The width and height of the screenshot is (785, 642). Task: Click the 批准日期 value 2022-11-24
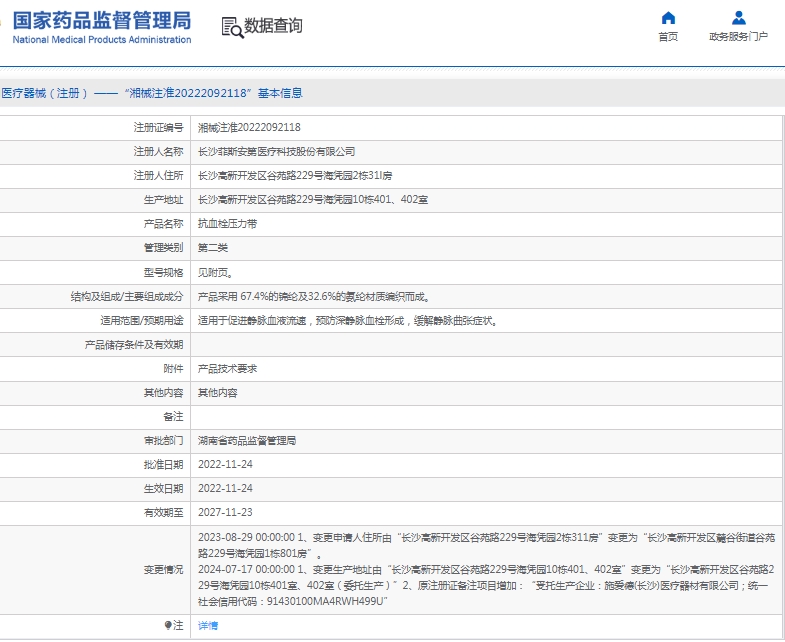225,464
